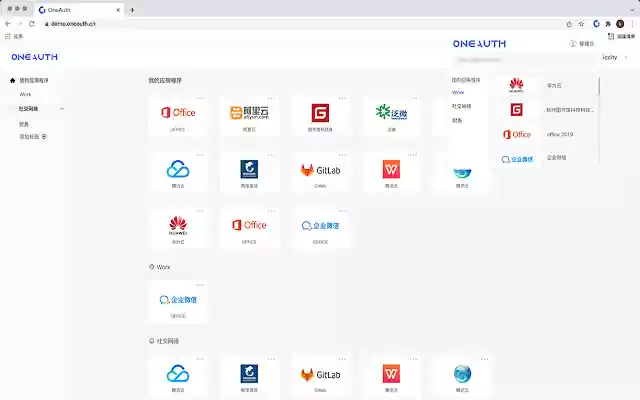Click the home icon in the sidebar
The image size is (640, 400).
(13, 80)
